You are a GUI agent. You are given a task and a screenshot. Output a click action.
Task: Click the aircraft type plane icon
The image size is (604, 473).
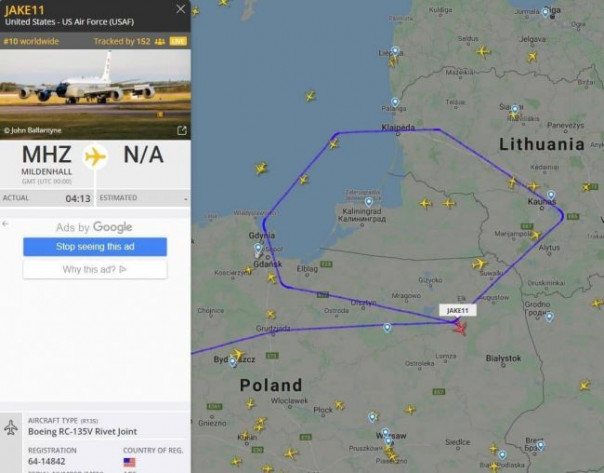[x=11, y=428]
